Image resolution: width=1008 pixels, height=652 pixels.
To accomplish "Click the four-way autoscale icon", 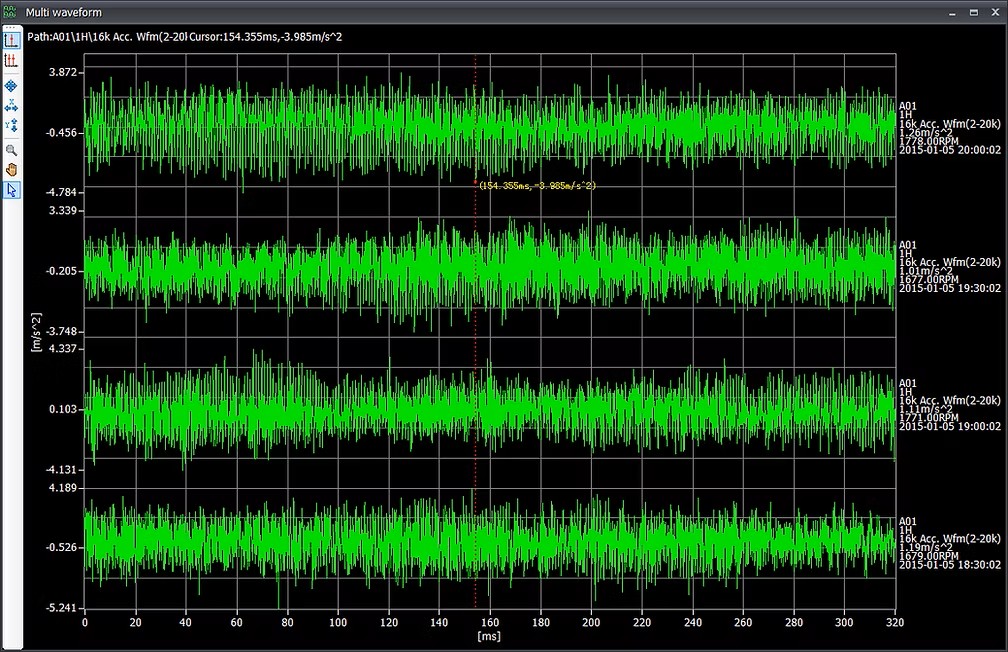I will coord(11,87).
